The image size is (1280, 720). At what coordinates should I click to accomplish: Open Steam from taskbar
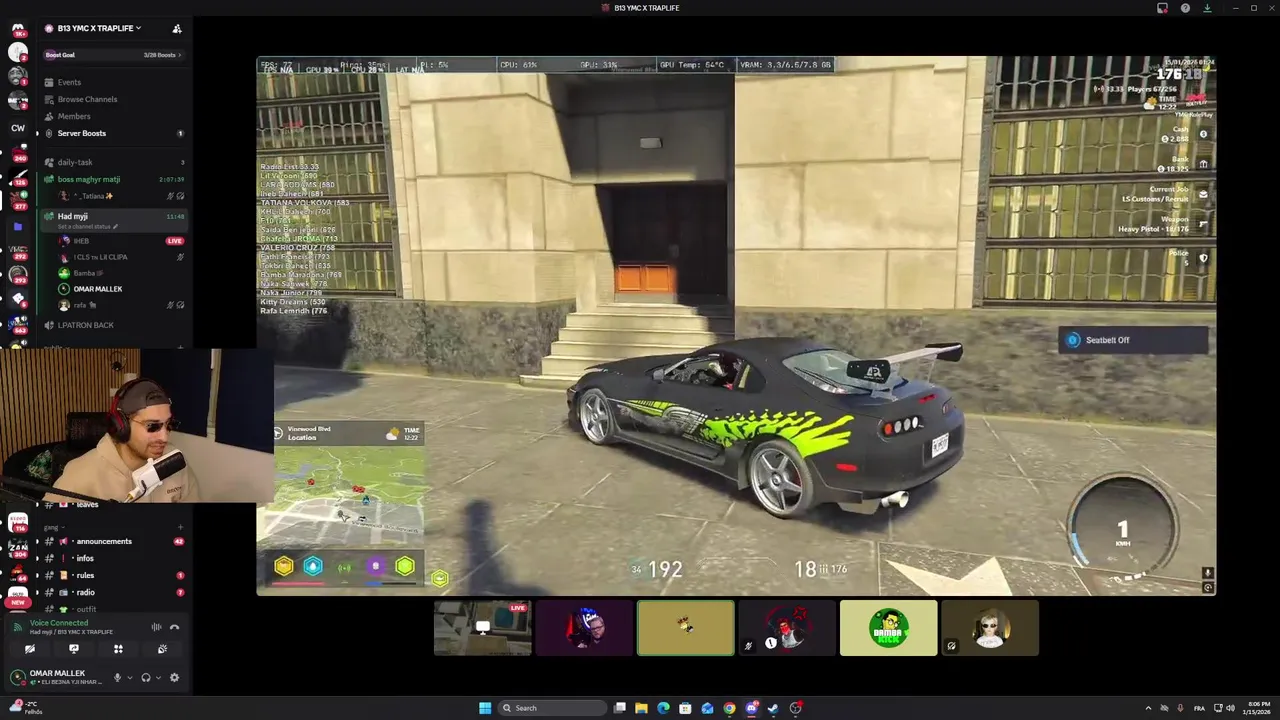click(x=773, y=708)
